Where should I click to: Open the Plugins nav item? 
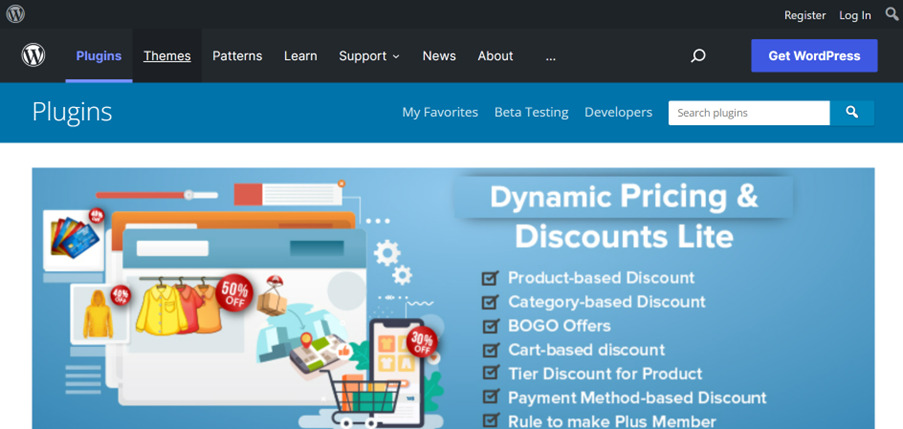99,56
